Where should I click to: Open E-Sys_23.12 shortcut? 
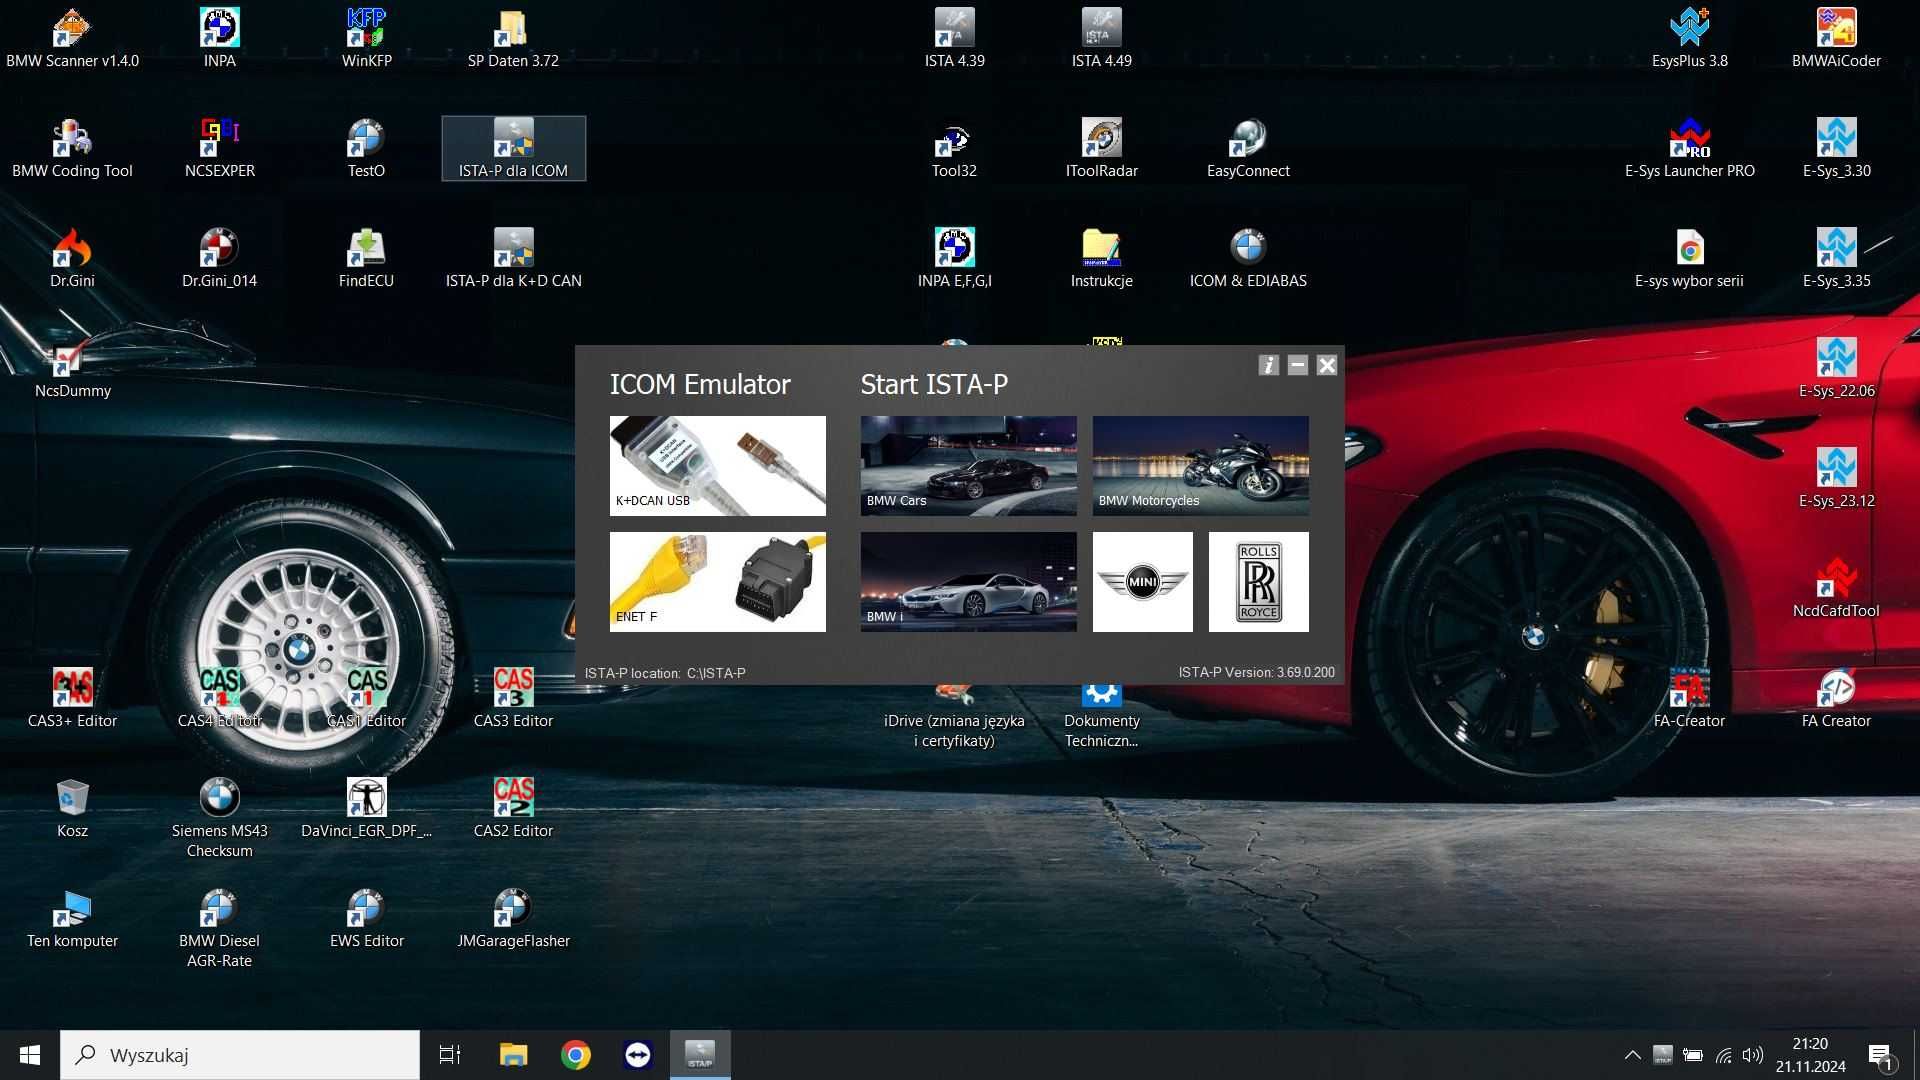coord(1836,480)
